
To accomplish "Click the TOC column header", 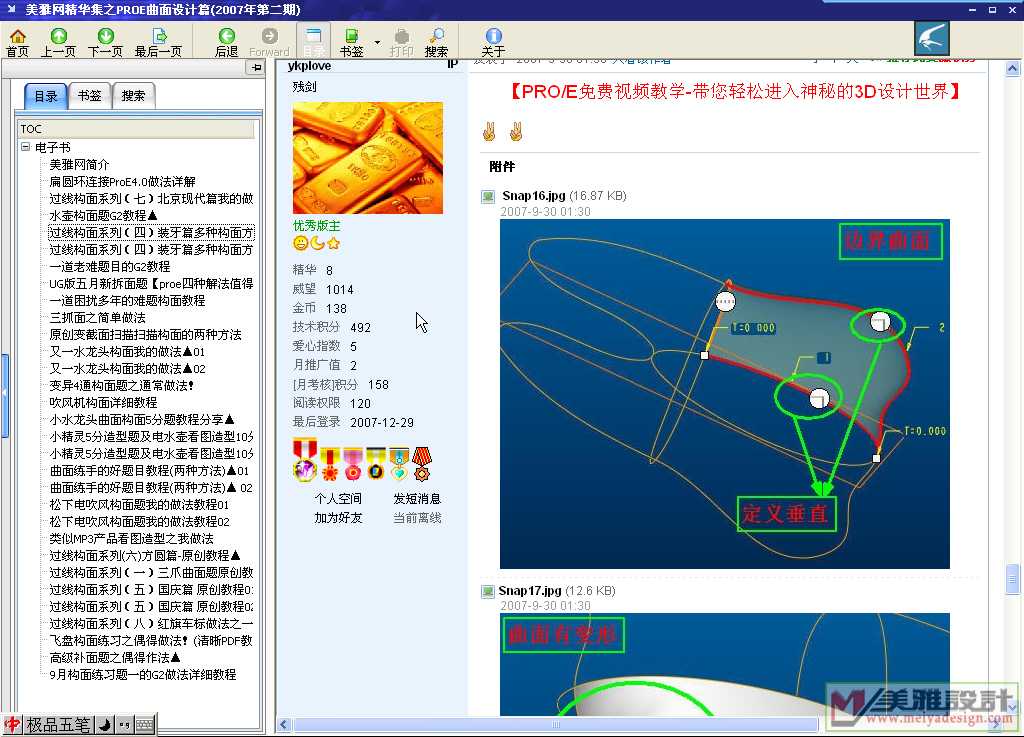I will [x=136, y=129].
